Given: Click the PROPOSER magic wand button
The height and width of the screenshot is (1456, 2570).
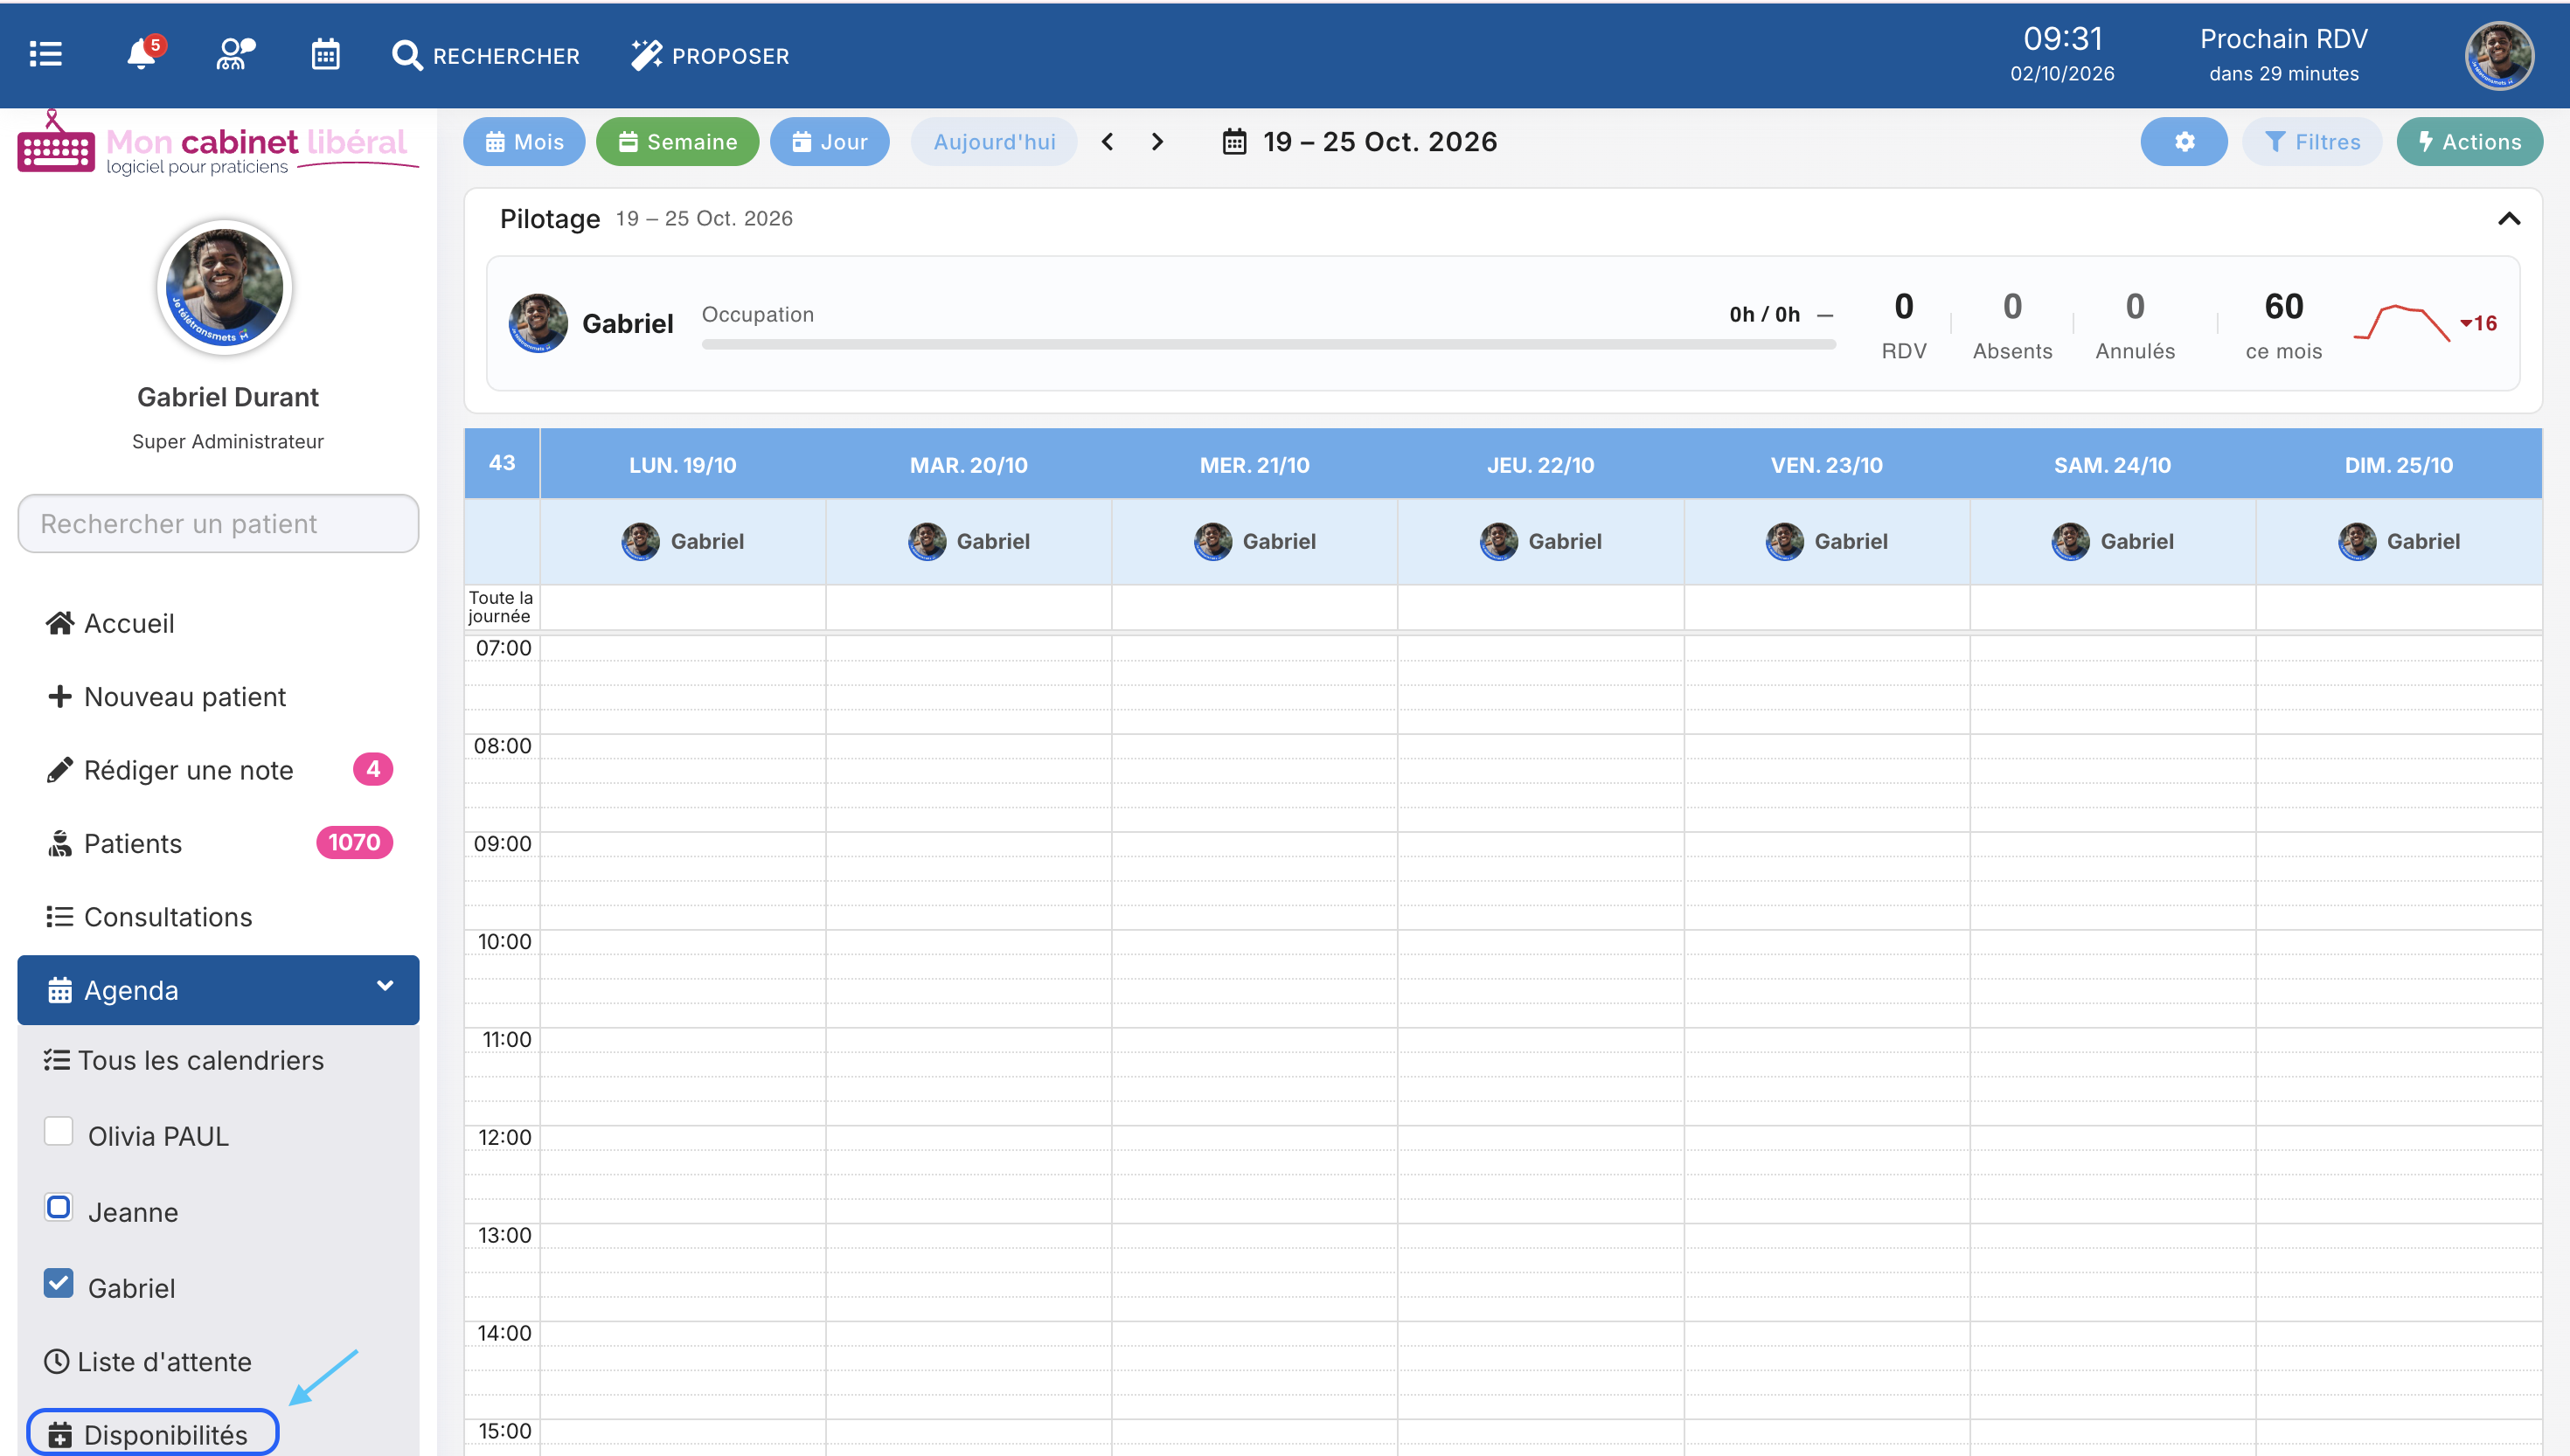Looking at the screenshot, I should coord(710,56).
